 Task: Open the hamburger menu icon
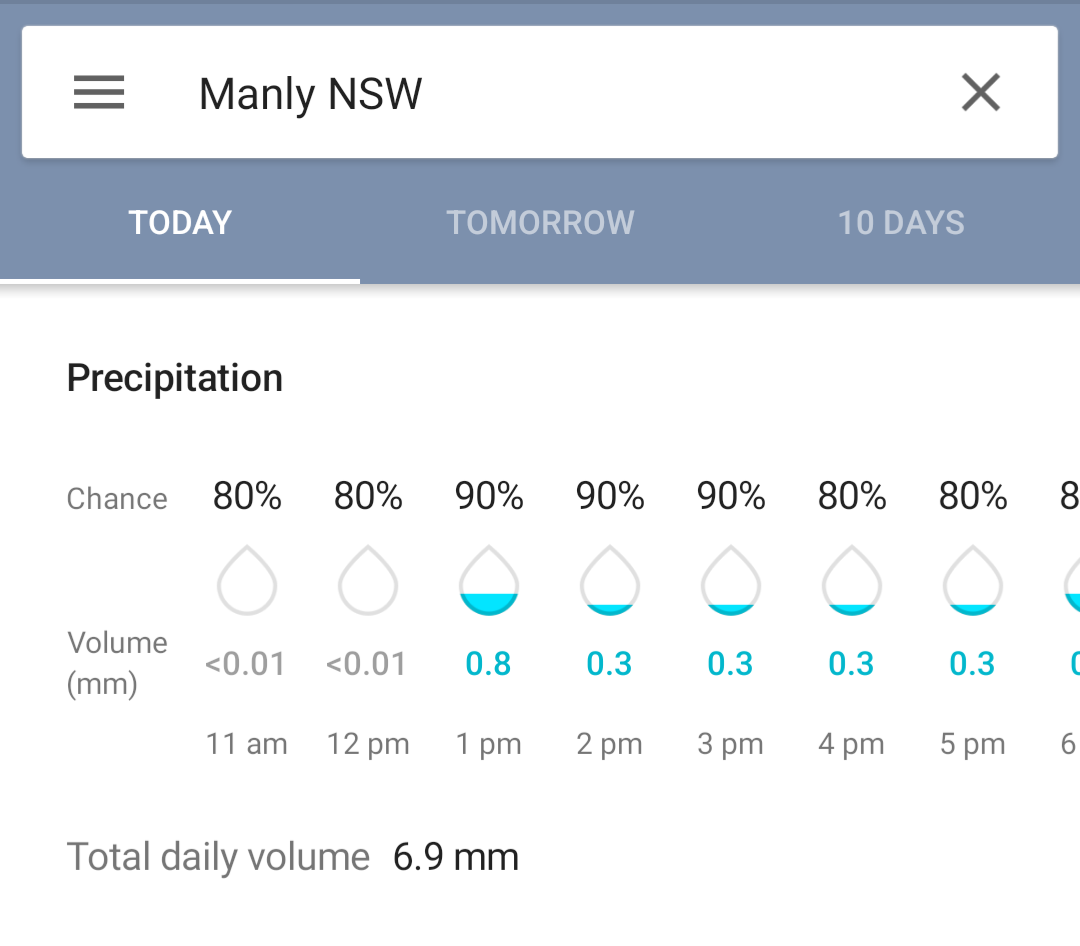tap(99, 92)
